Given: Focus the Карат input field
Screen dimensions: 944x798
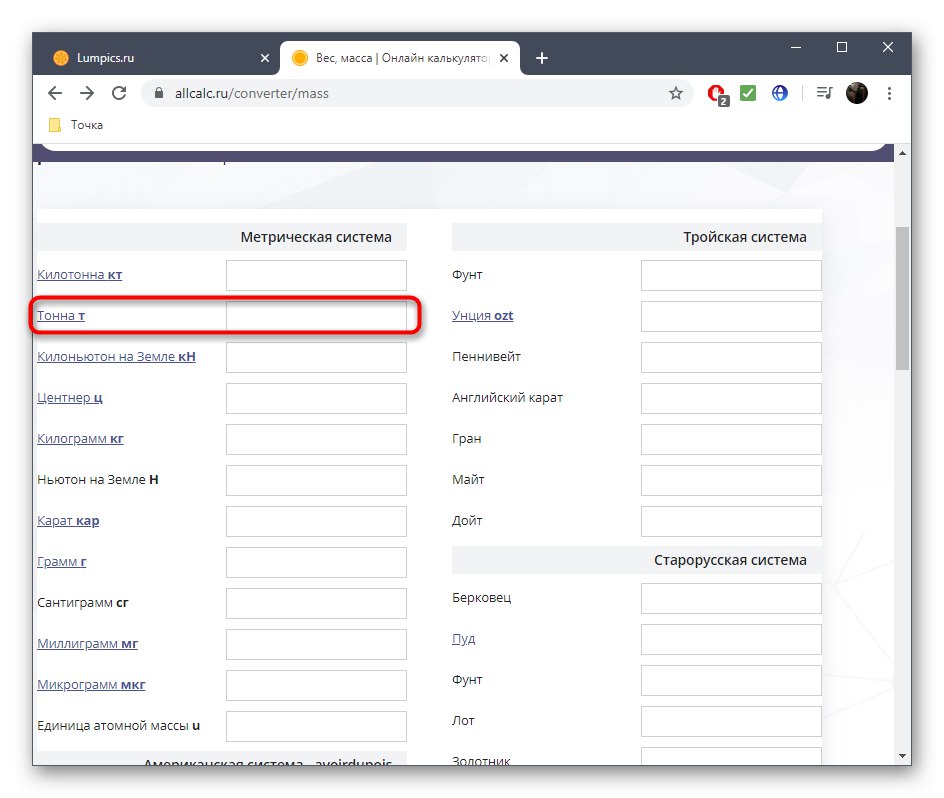Looking at the screenshot, I should [316, 521].
